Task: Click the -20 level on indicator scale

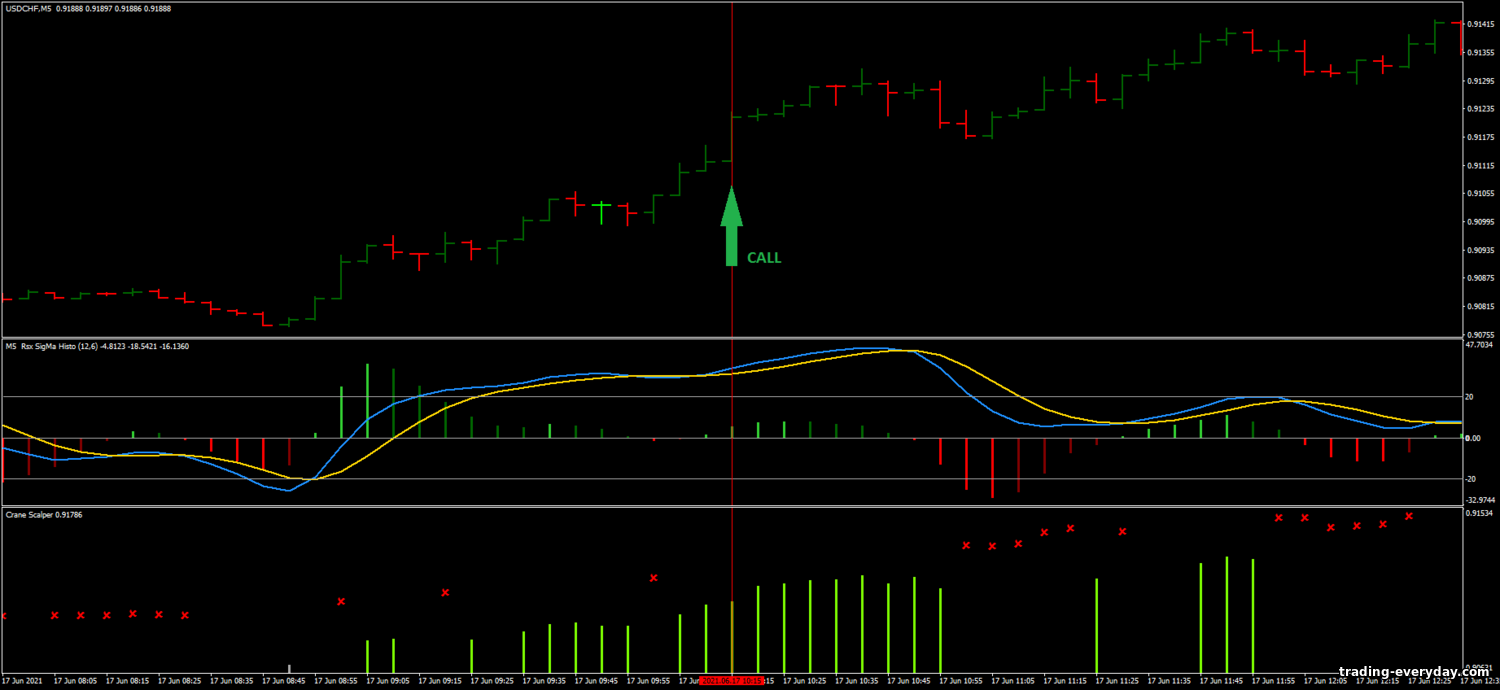Action: click(1473, 479)
